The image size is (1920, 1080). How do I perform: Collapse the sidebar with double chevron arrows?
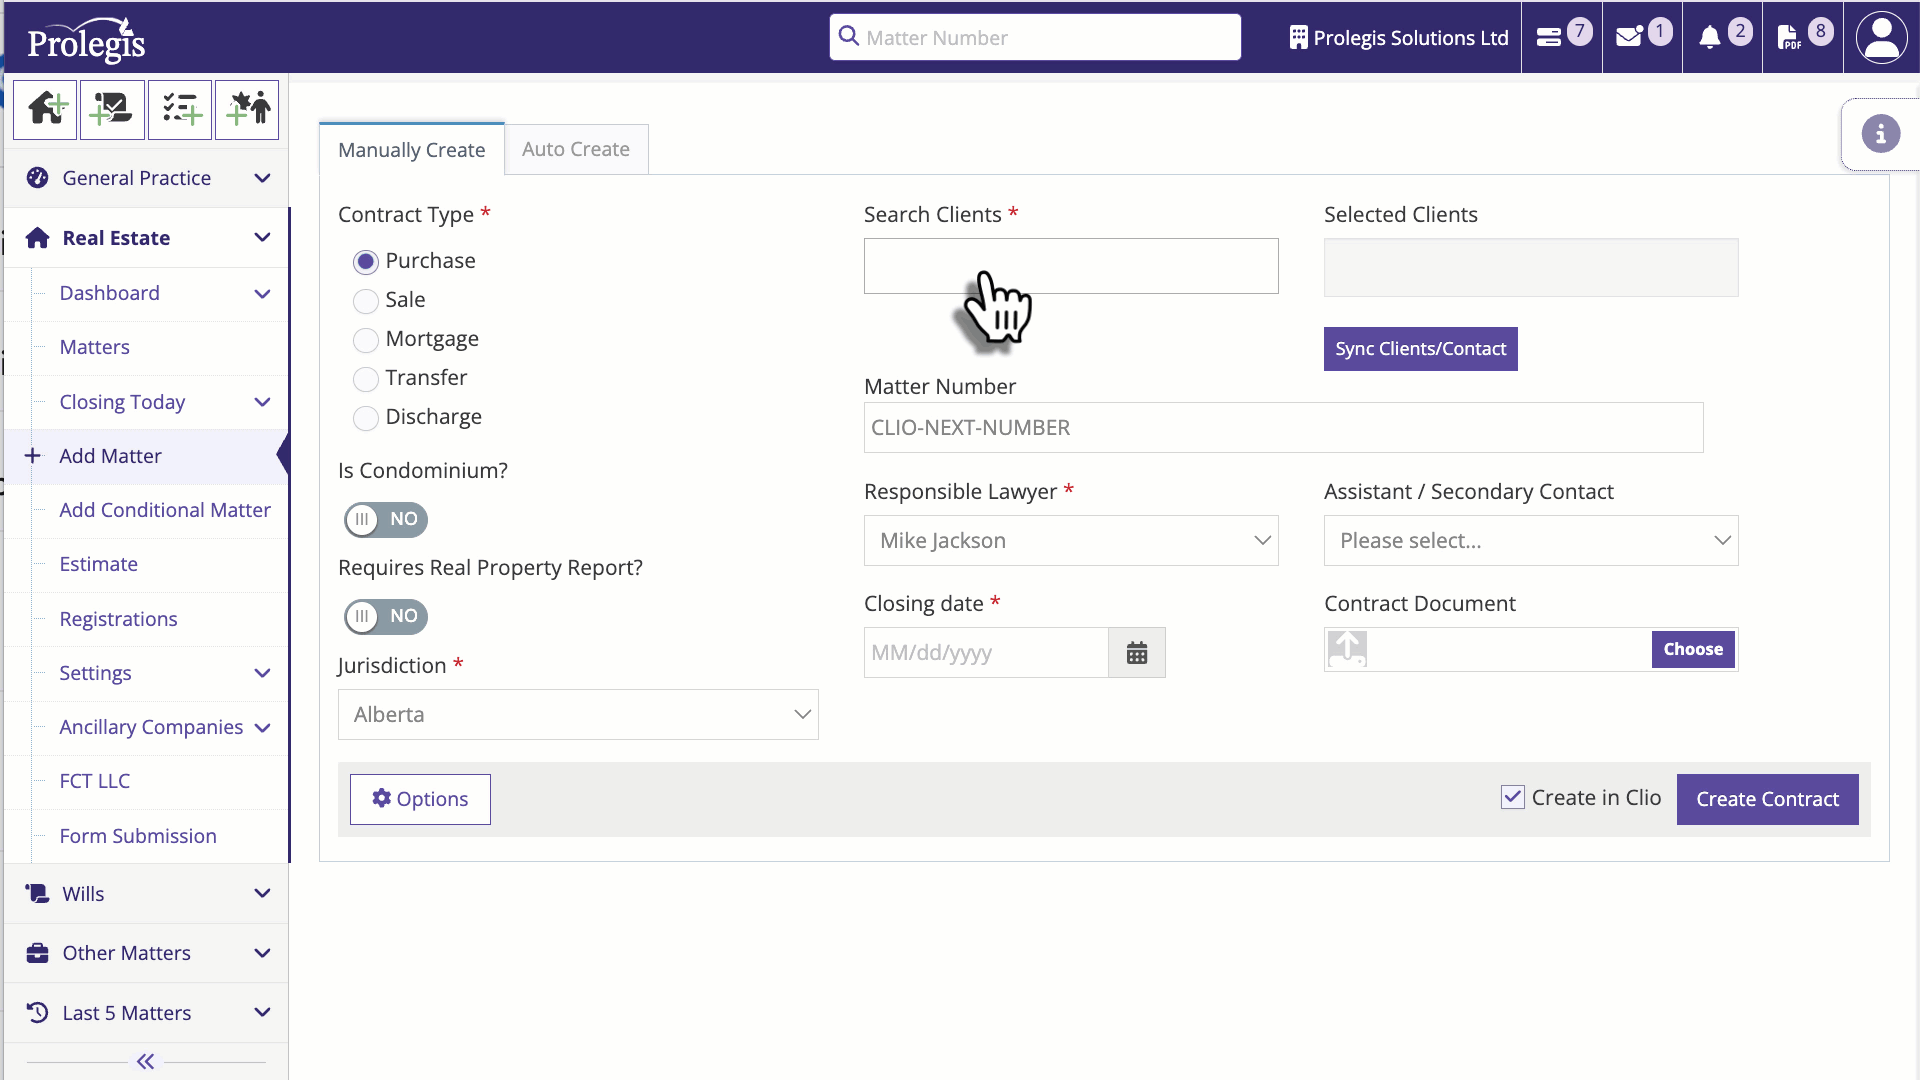click(145, 1062)
